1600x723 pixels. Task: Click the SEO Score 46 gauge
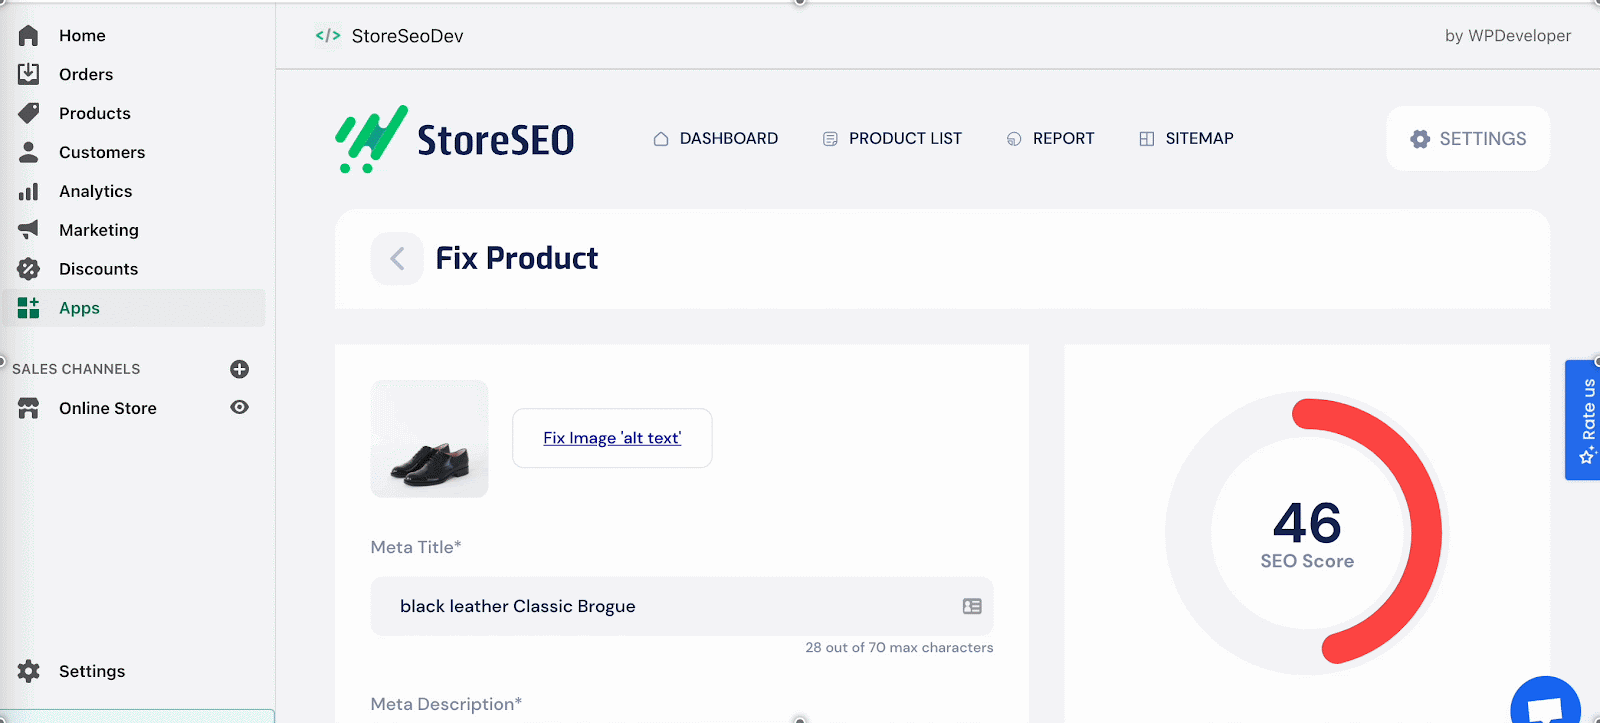1307,533
